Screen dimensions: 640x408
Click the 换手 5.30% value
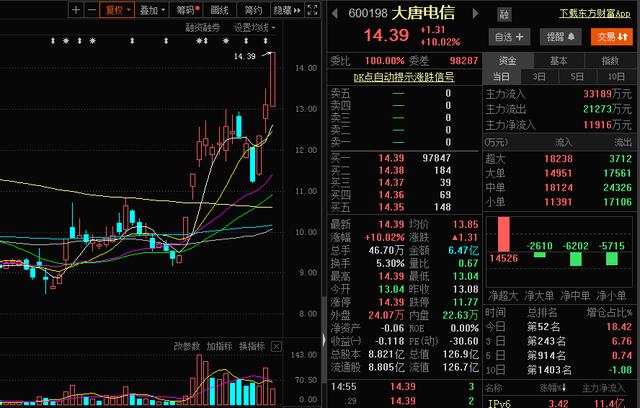tap(390, 263)
